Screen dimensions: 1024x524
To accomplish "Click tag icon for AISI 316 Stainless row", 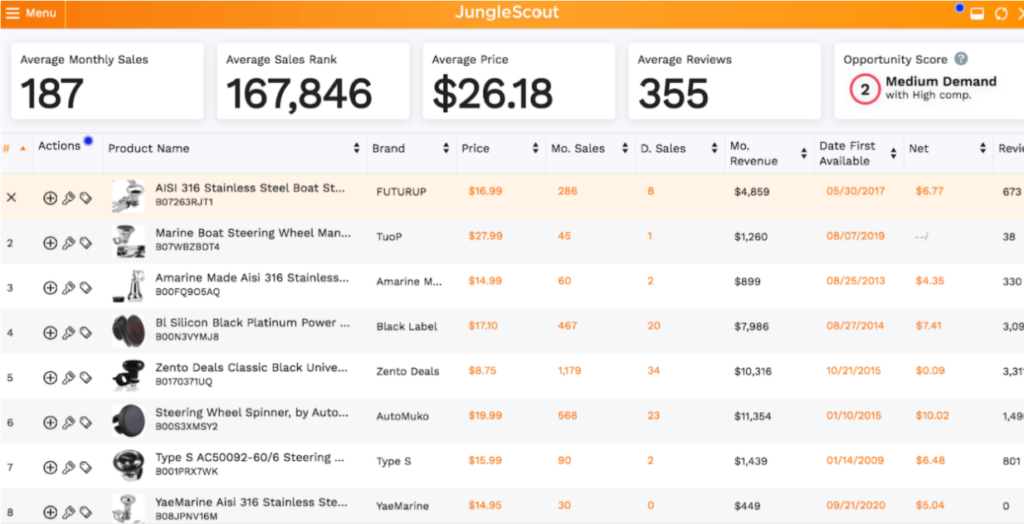I will coord(86,198).
